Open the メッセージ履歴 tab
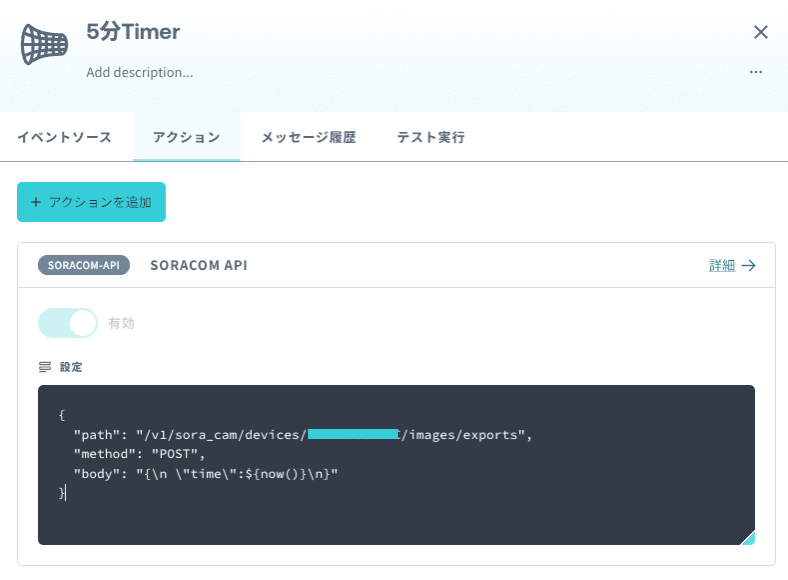Image resolution: width=788 pixels, height=580 pixels. tap(309, 137)
